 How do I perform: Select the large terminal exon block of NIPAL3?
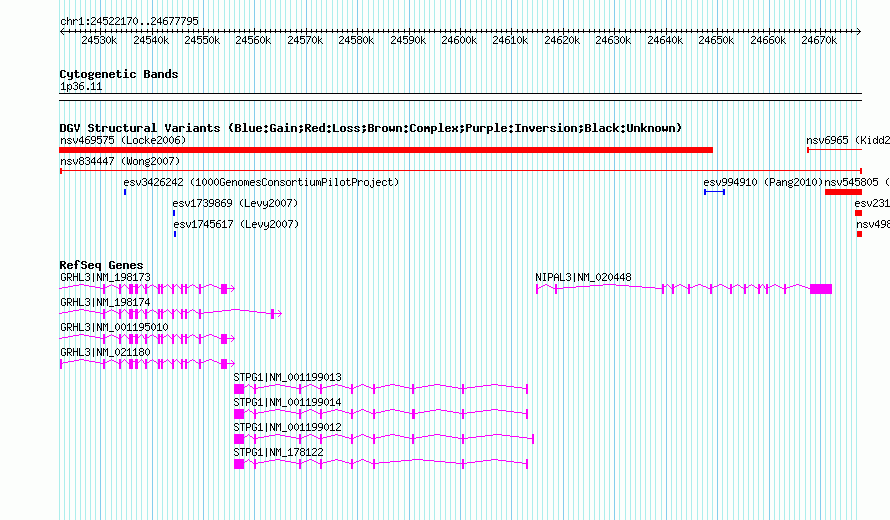click(x=821, y=289)
